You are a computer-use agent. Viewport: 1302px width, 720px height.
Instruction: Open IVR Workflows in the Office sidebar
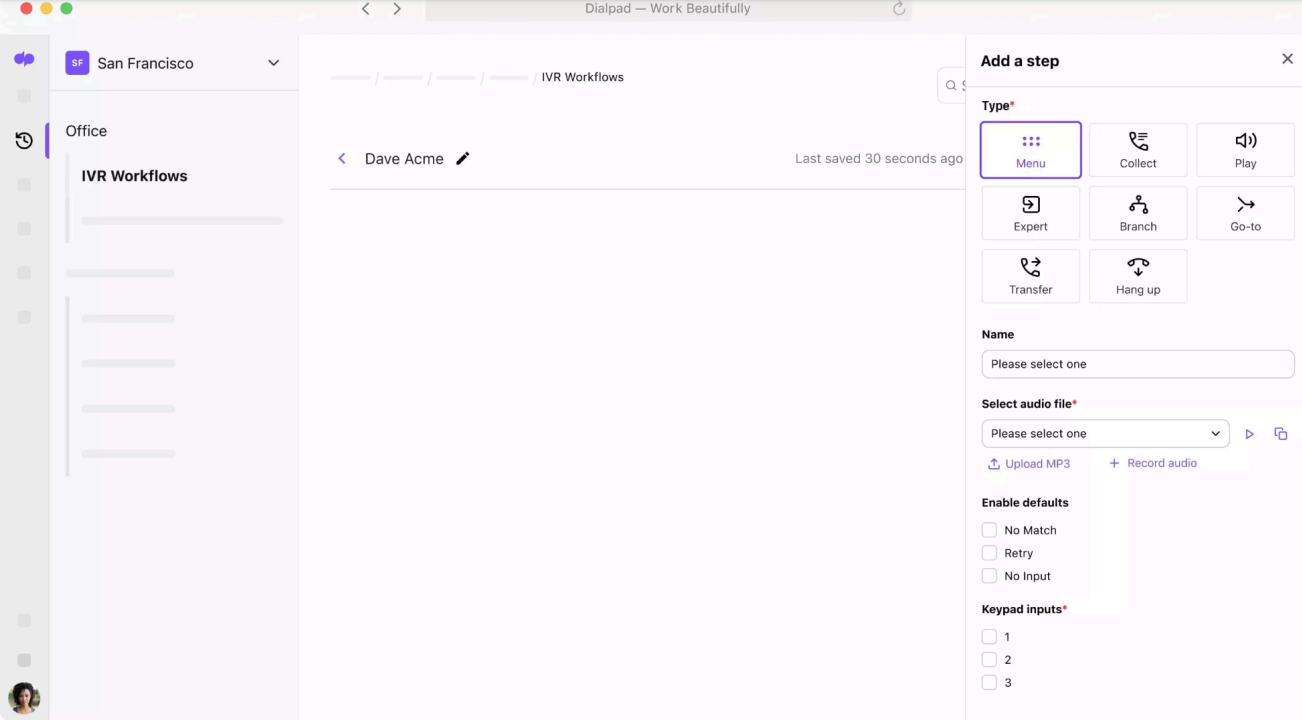134,175
